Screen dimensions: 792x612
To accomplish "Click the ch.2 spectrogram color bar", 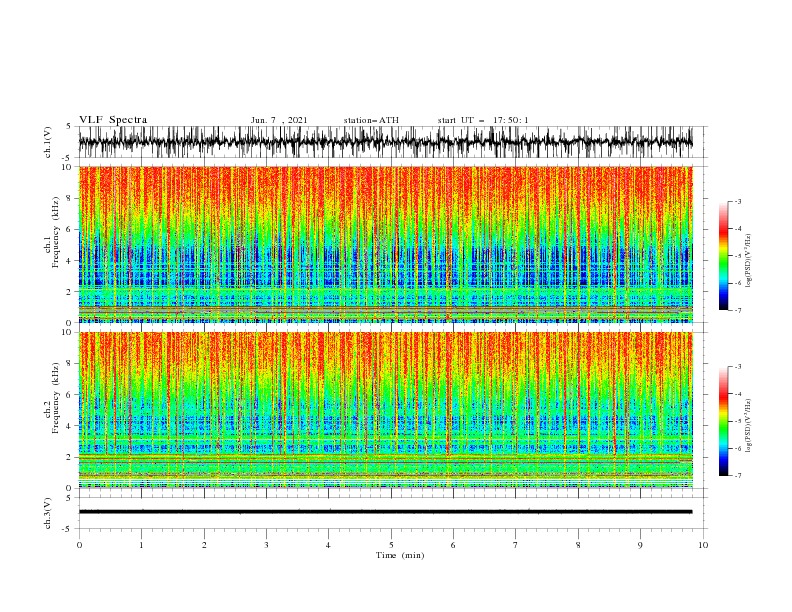I will click(723, 421).
